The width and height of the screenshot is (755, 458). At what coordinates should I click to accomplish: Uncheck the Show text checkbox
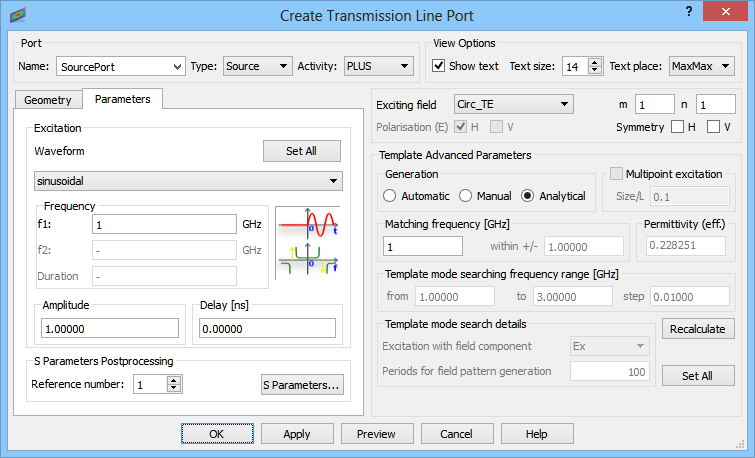click(438, 65)
